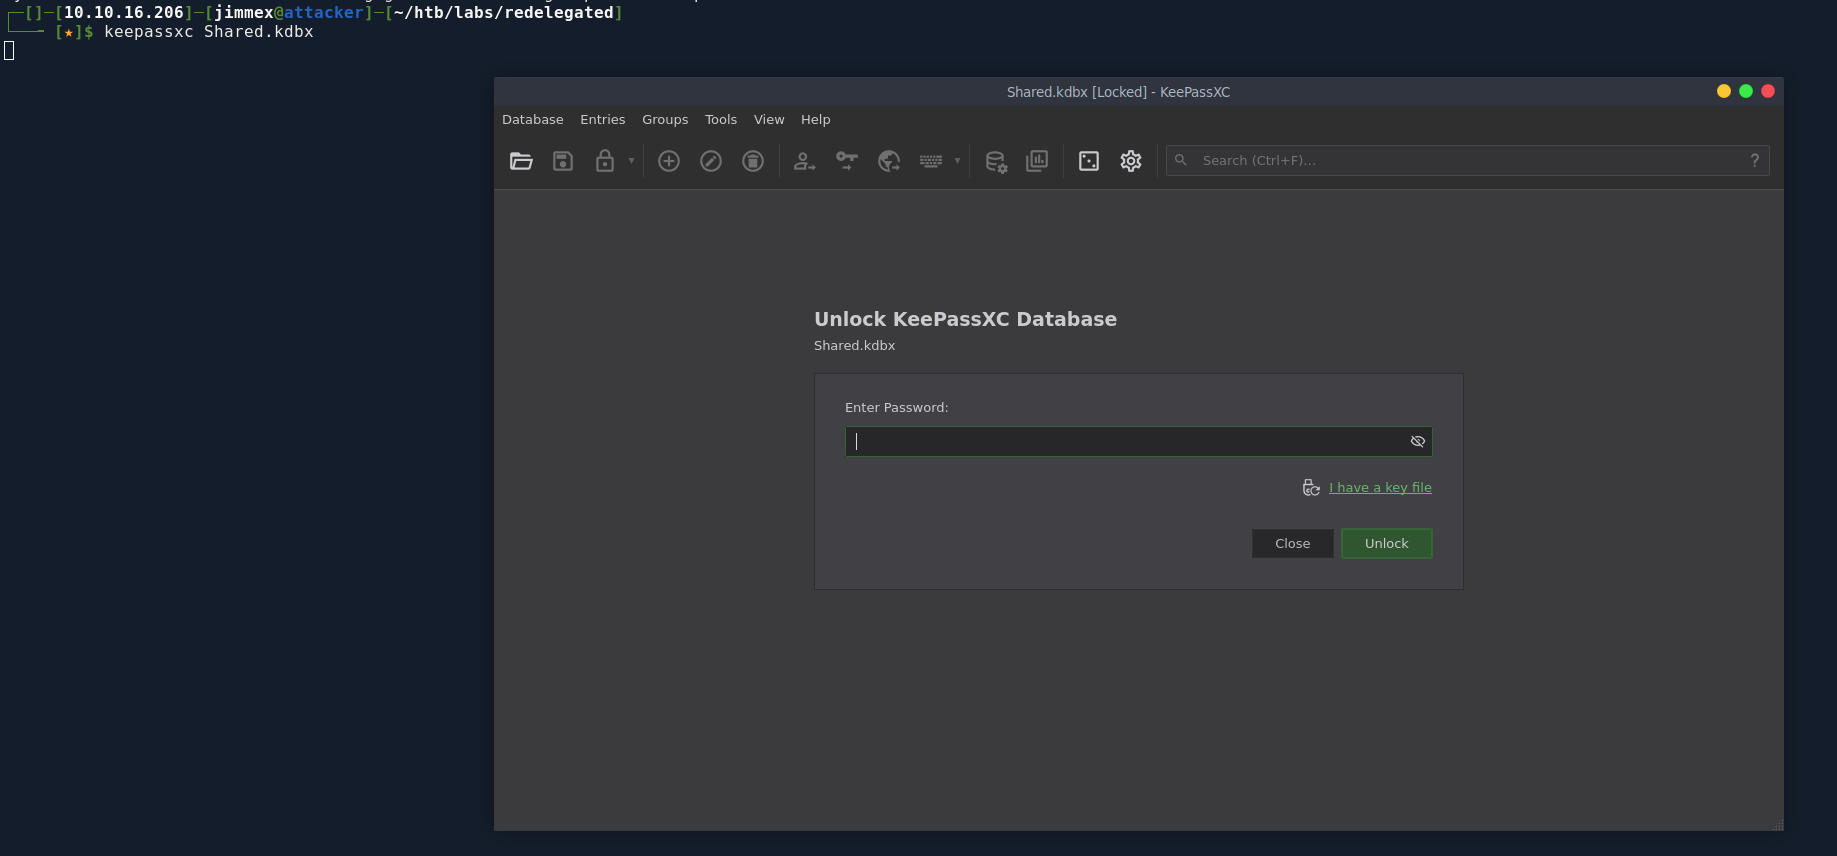Viewport: 1837px width, 856px height.
Task: Click the 'Enter Password:' label
Action: pyautogui.click(x=897, y=408)
